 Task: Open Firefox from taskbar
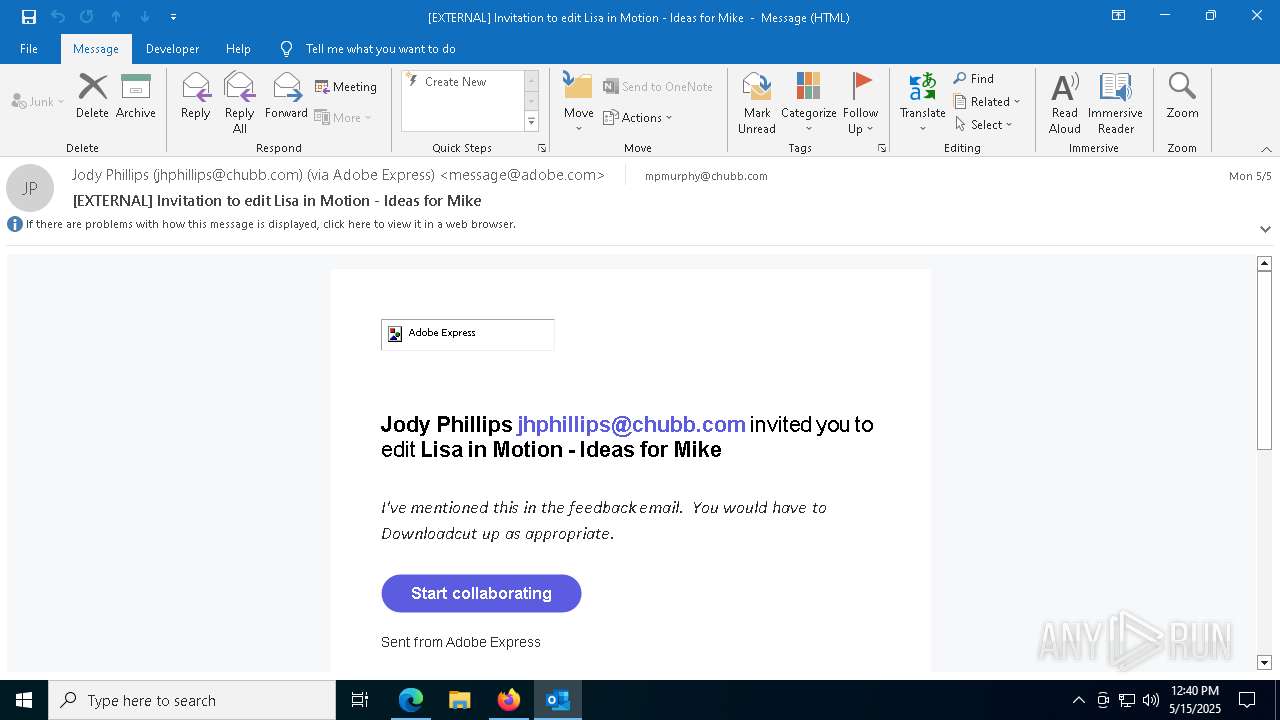click(x=509, y=700)
